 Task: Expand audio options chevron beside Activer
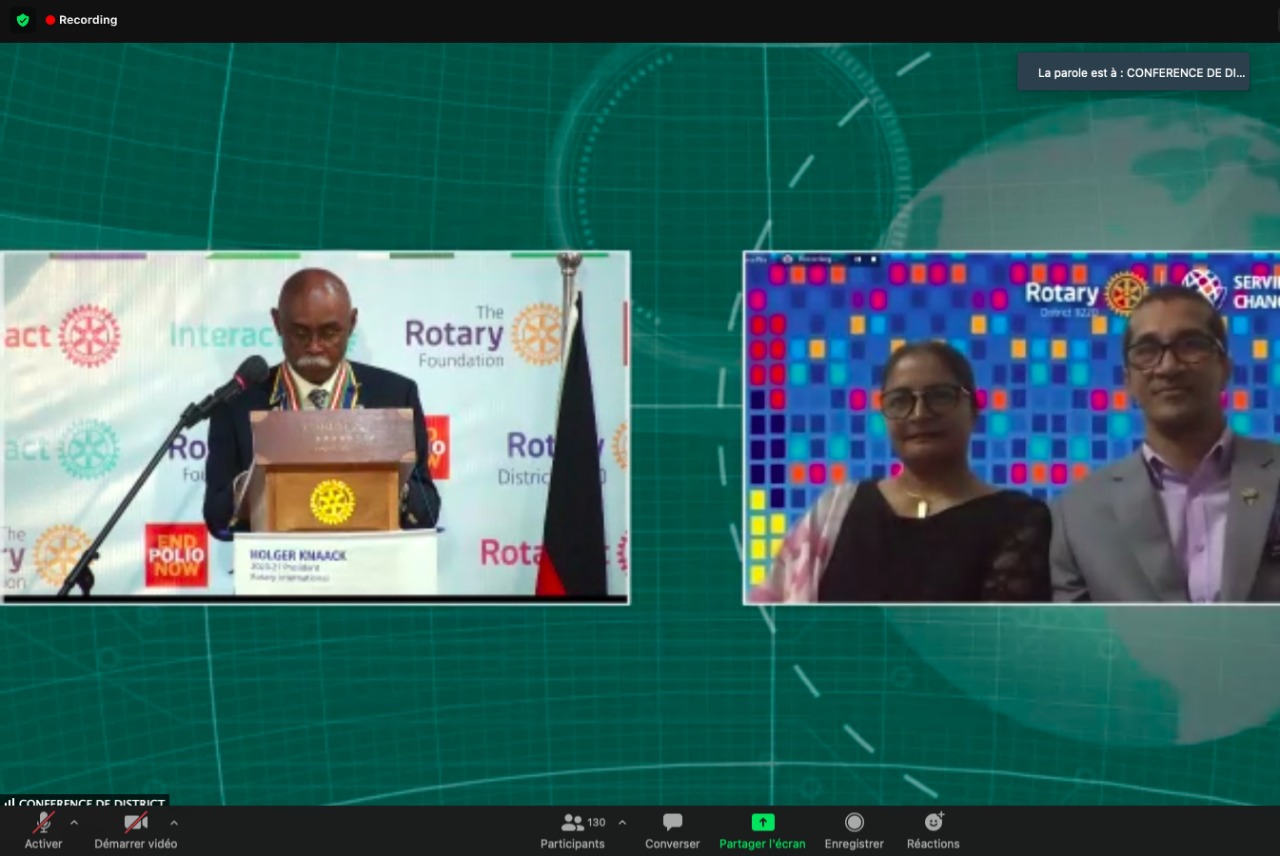point(74,822)
